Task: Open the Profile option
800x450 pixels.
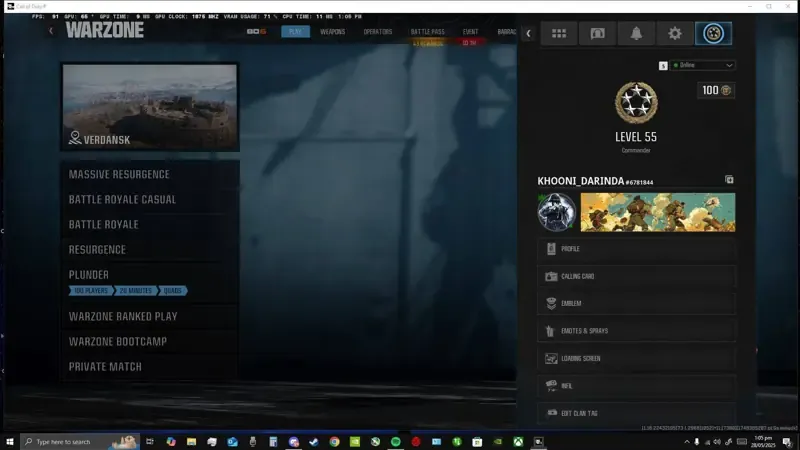Action: pos(636,249)
